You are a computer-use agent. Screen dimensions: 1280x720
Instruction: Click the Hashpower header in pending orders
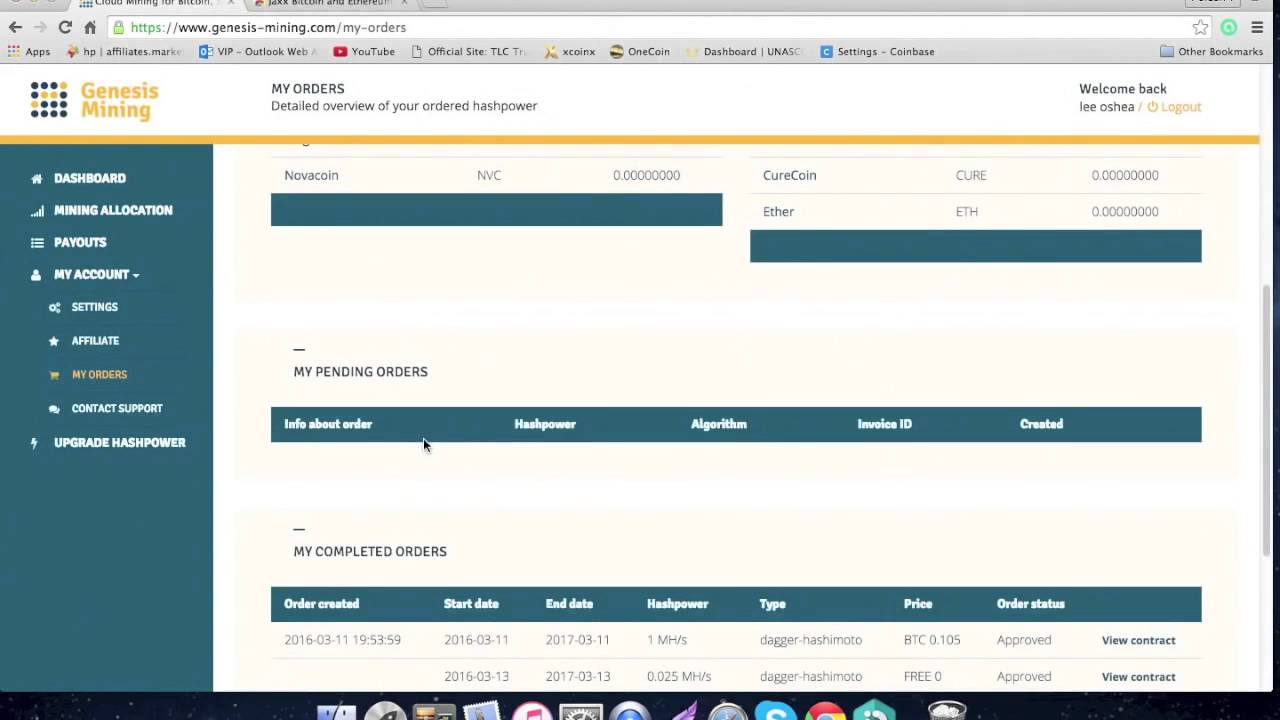(x=545, y=424)
